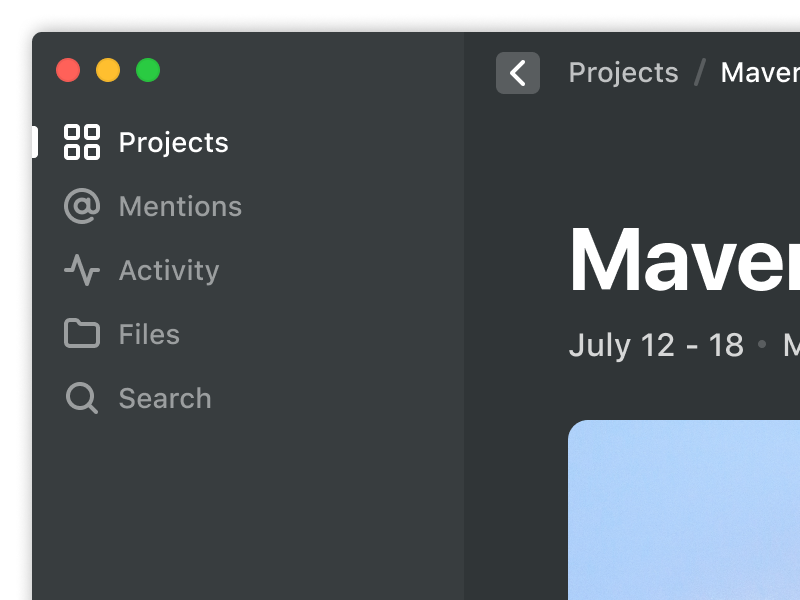Click the large Maver project title
Screen dimensions: 800x600
[x=684, y=260]
